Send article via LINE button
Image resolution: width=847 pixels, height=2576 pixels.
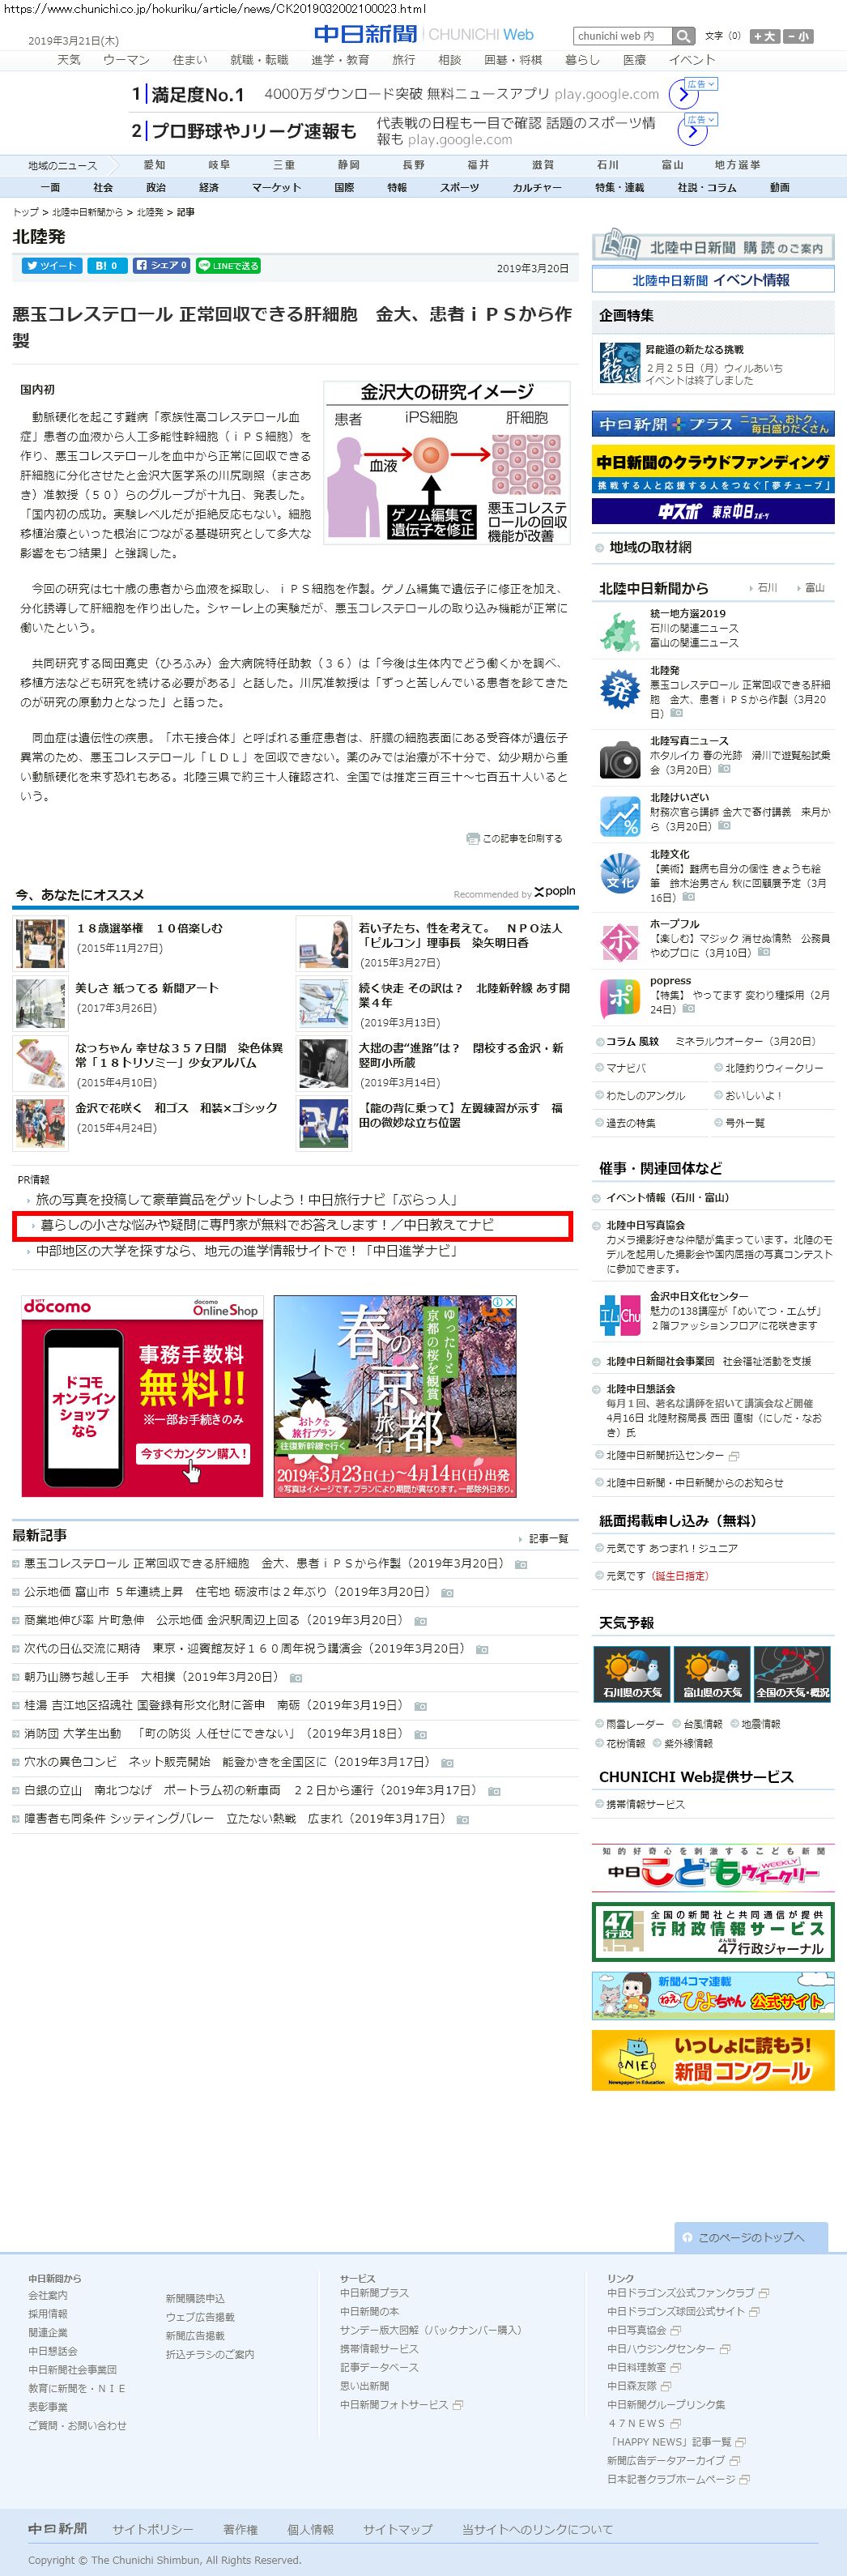point(228,266)
